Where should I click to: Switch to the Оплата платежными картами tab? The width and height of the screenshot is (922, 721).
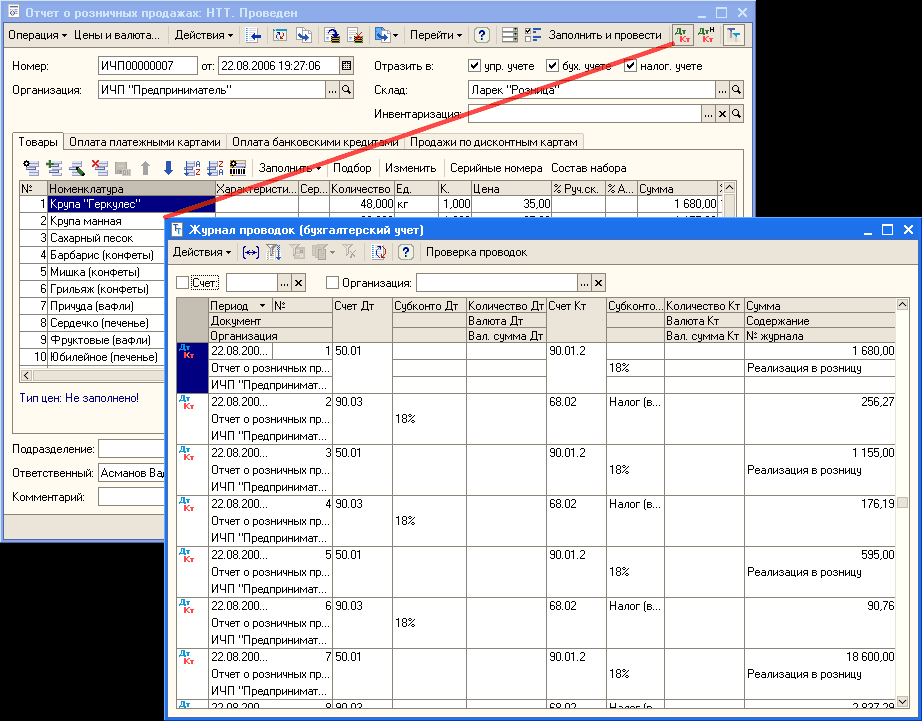(145, 142)
